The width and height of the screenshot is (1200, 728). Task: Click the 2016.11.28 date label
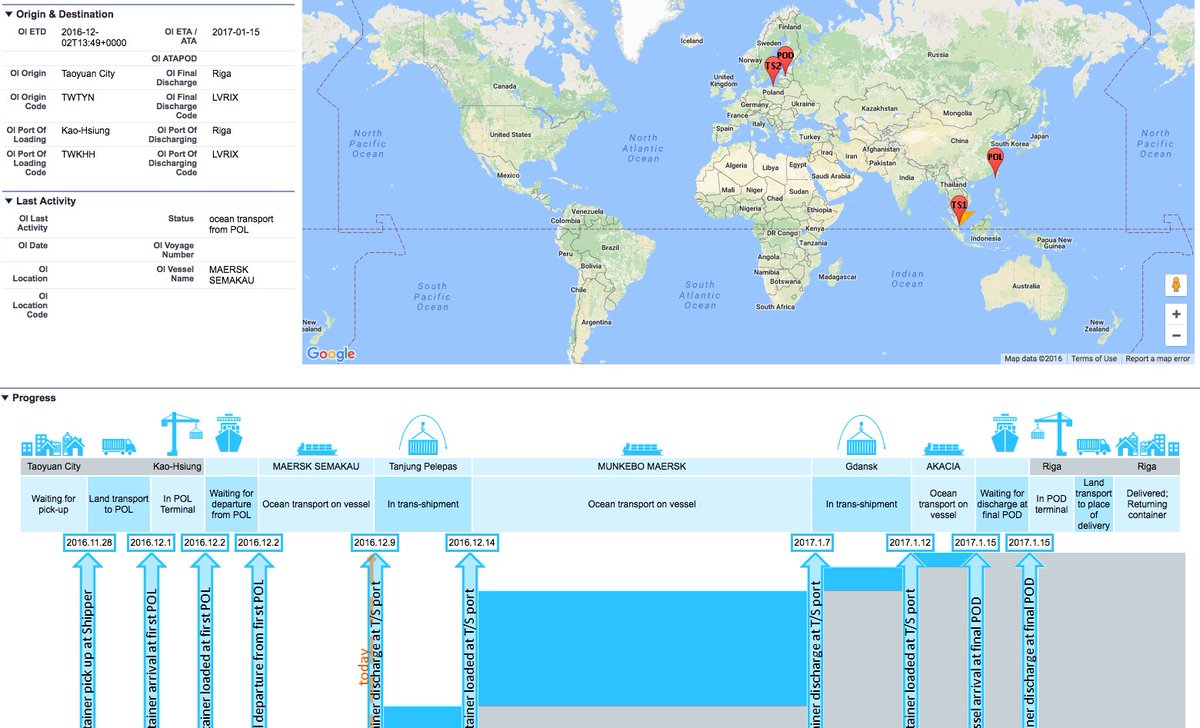coord(89,542)
